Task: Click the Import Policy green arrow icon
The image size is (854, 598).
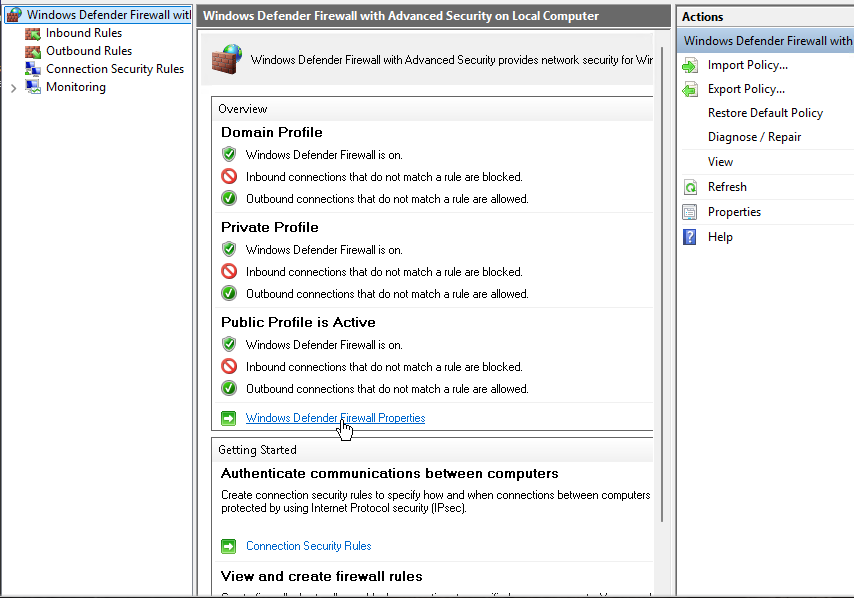Action: (x=690, y=65)
